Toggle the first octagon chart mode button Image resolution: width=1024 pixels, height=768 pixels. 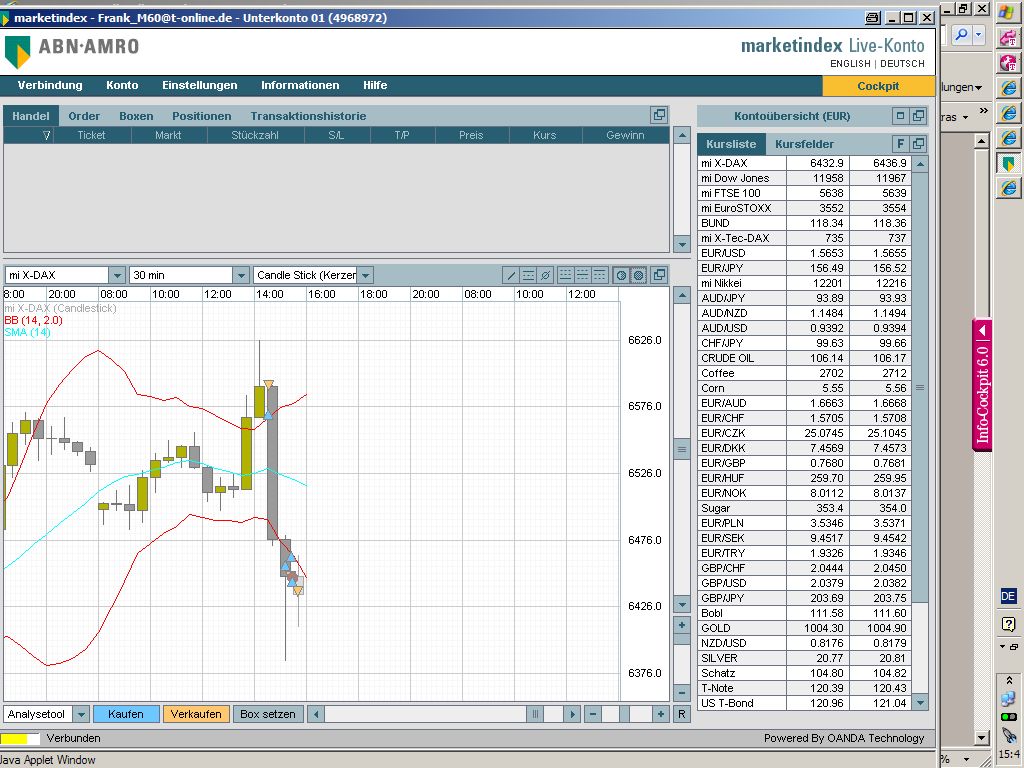point(621,275)
